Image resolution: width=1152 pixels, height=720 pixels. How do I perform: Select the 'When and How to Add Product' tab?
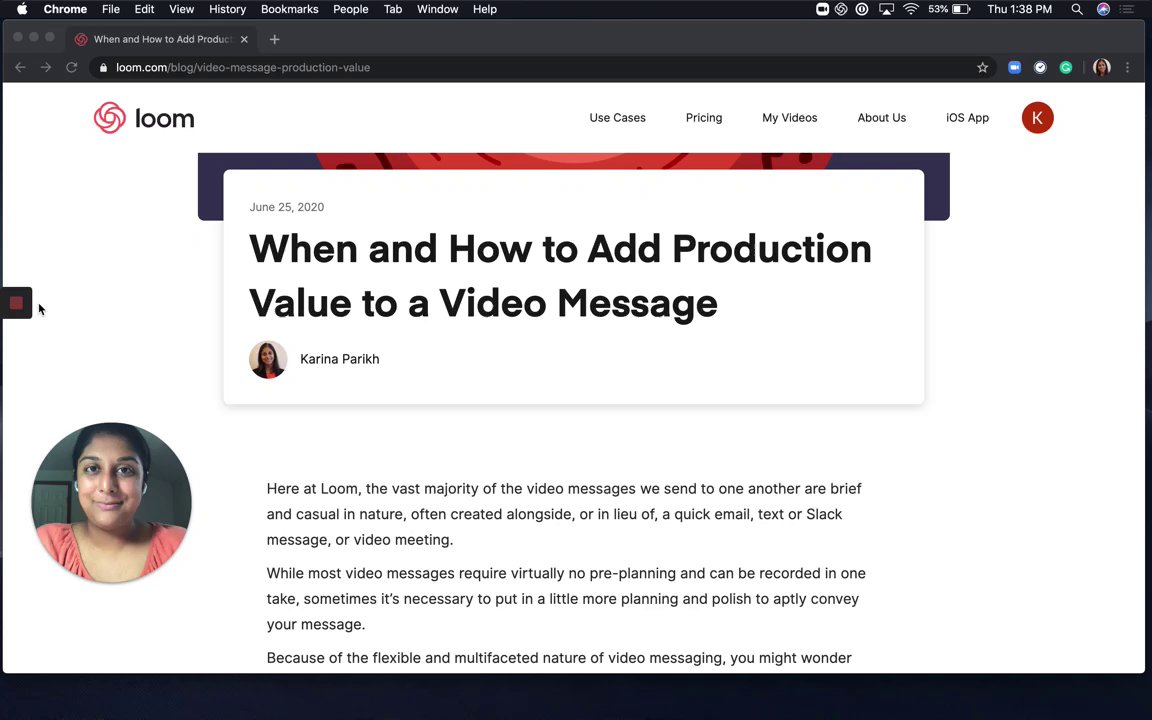click(162, 40)
